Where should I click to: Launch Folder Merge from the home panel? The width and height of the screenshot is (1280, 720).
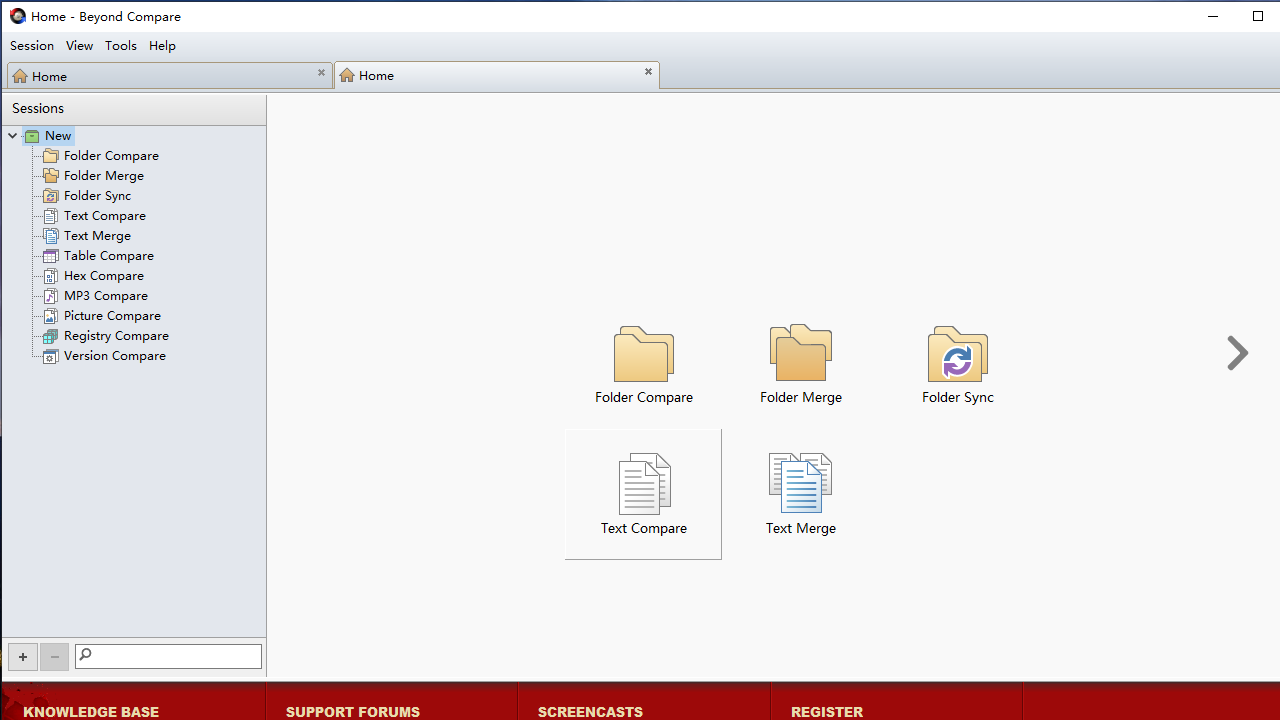(800, 354)
